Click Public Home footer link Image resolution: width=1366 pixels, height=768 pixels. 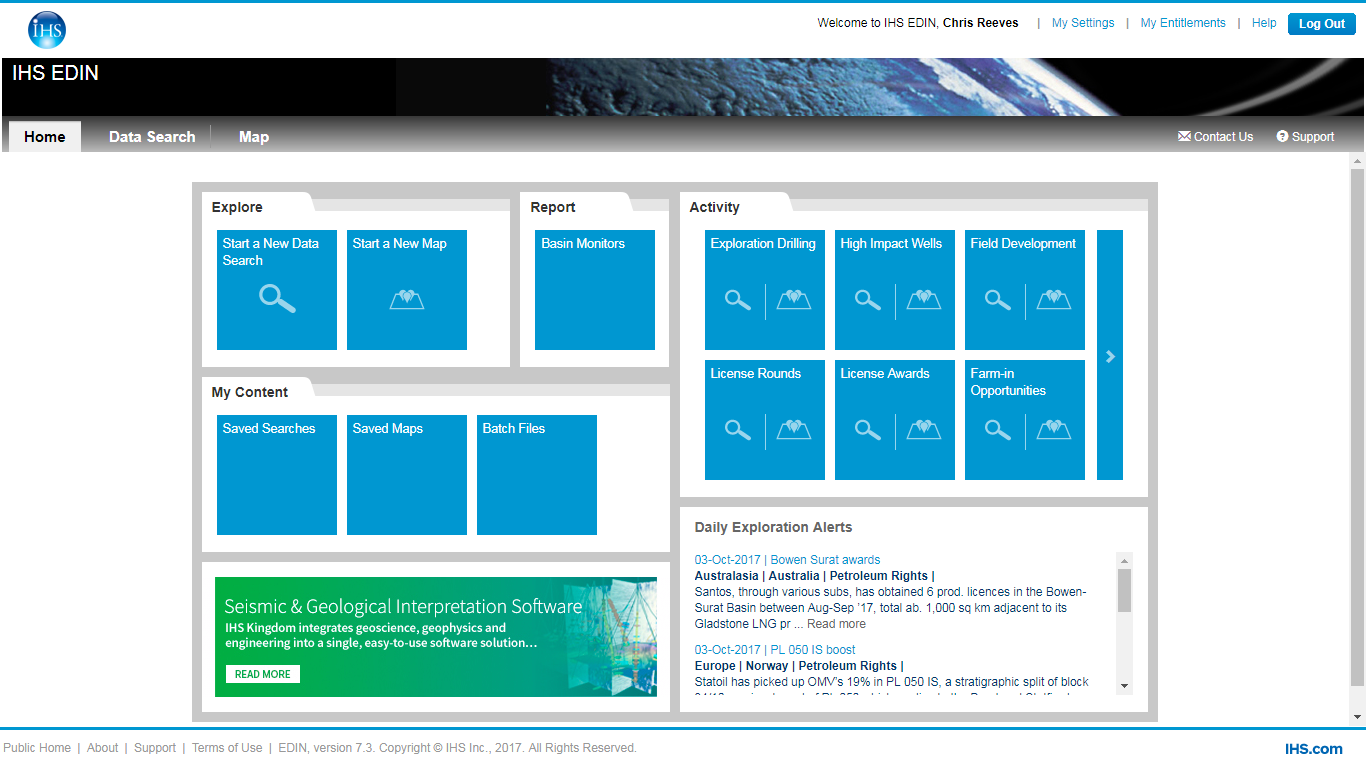pos(37,748)
